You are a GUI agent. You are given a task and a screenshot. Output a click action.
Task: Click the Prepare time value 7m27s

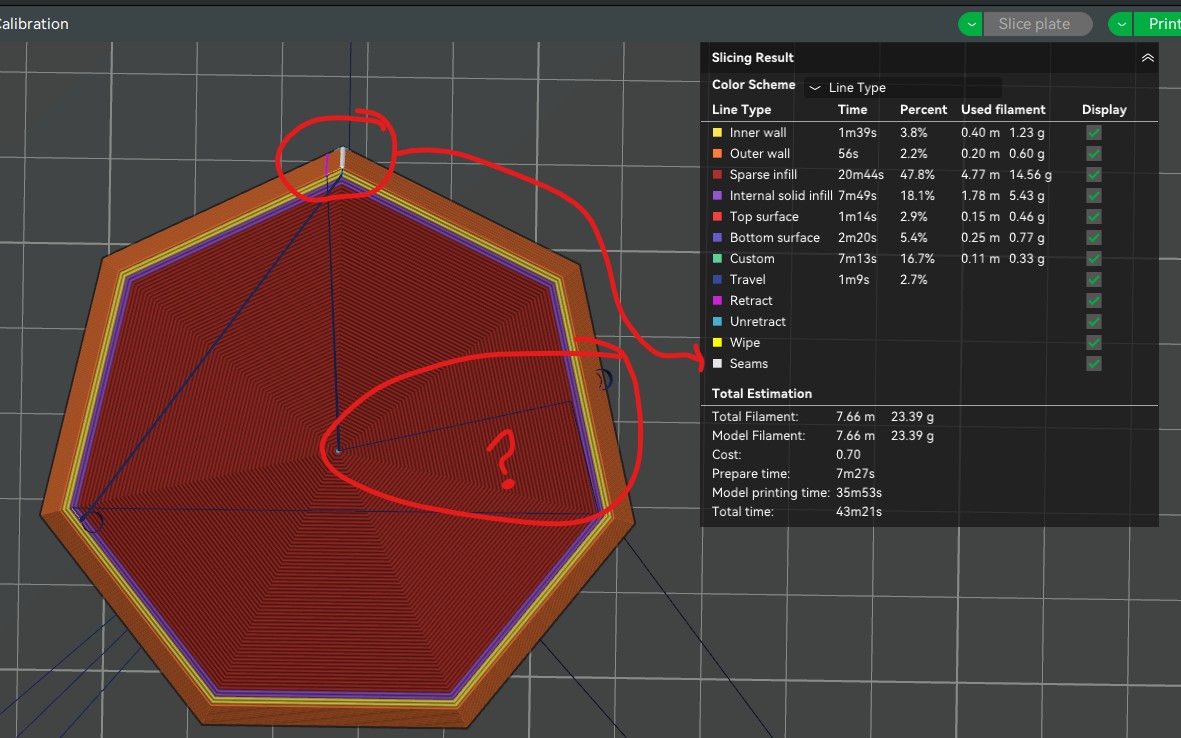[856, 474]
